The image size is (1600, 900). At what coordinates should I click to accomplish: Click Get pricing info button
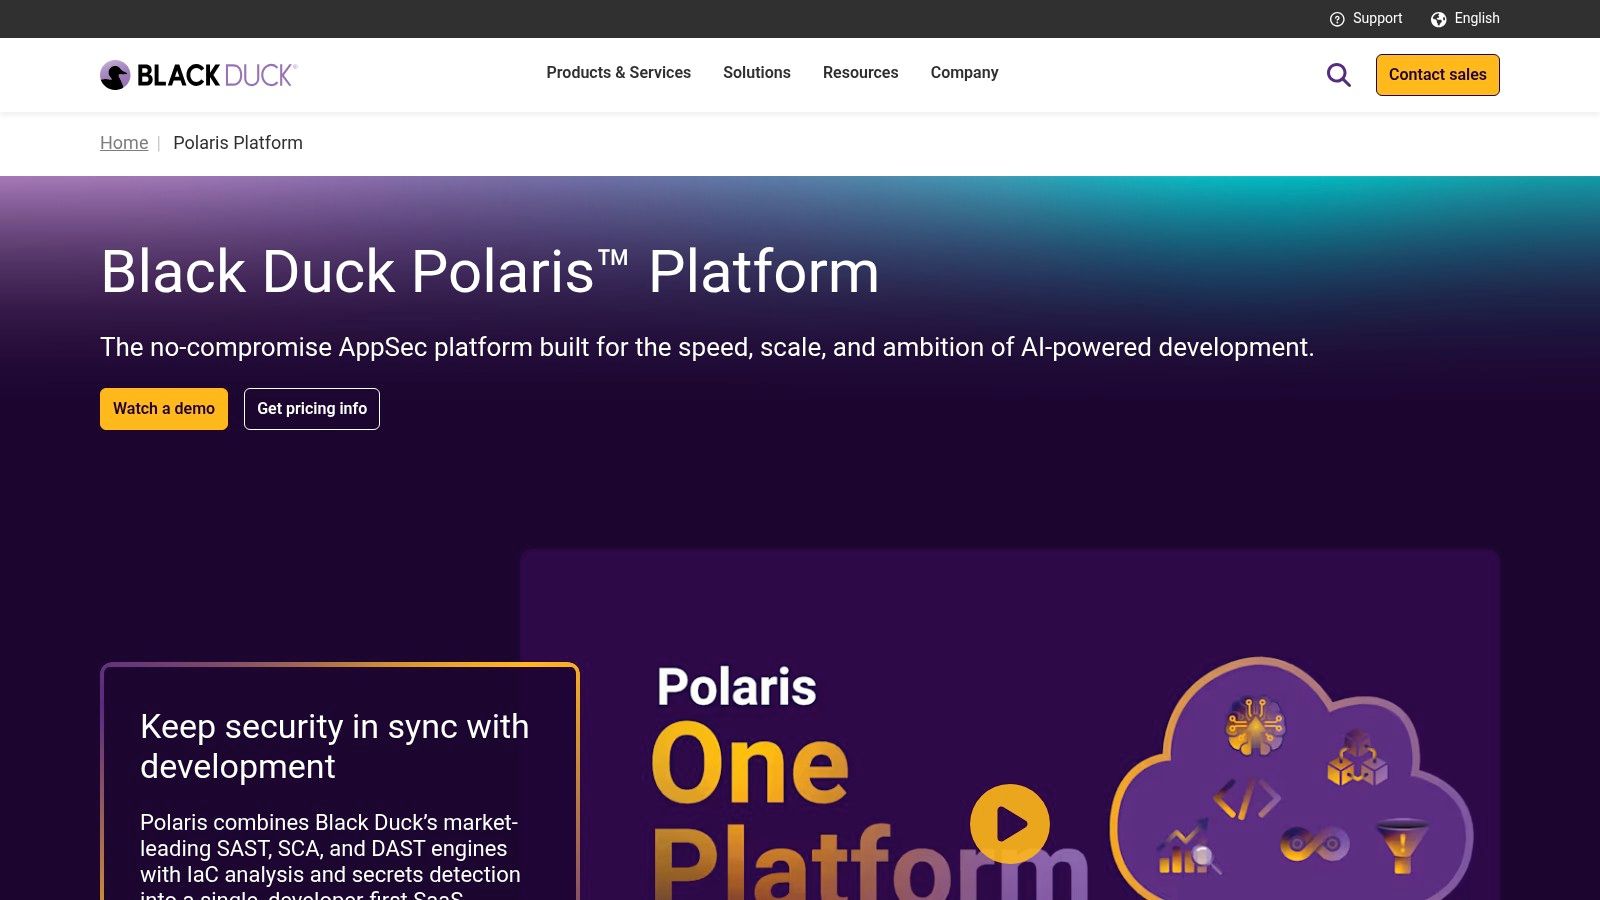click(312, 409)
